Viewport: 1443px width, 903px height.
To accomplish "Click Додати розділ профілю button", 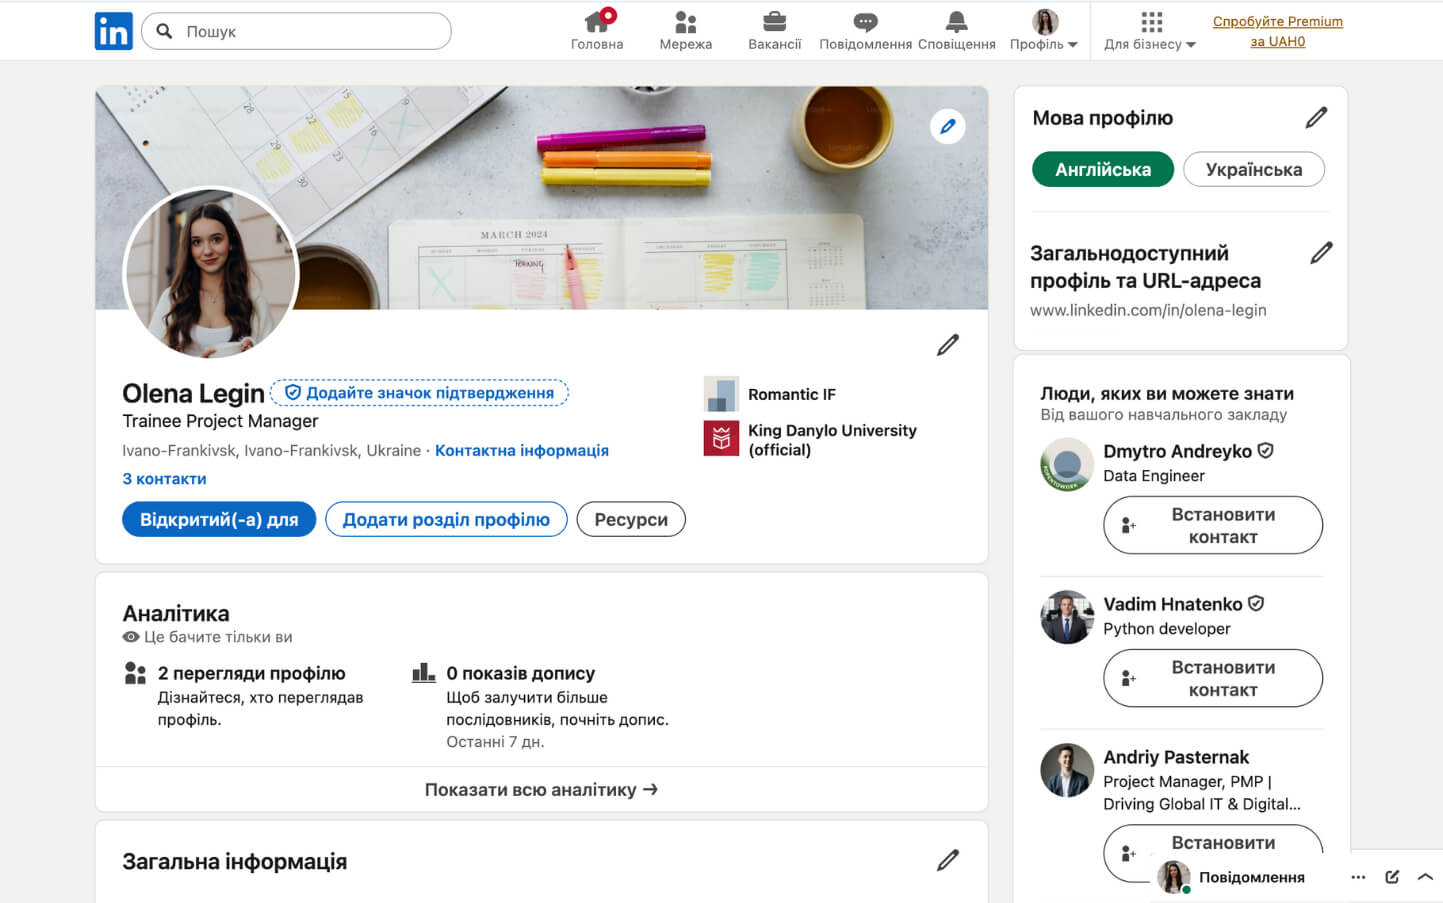I will click(x=446, y=520).
